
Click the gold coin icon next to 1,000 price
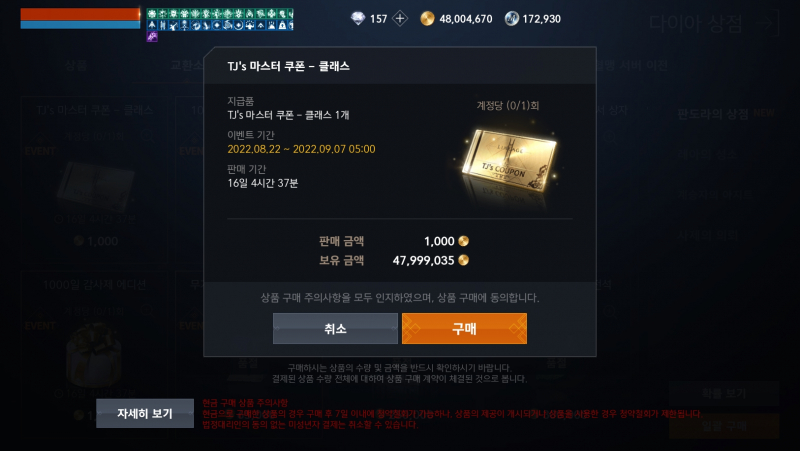coord(463,241)
